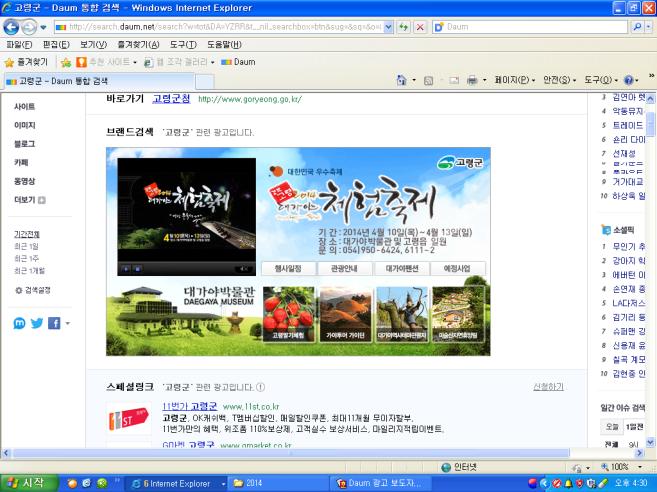Click the 가야투어 가이던 thumbnail
657x492 pixels.
pos(345,314)
